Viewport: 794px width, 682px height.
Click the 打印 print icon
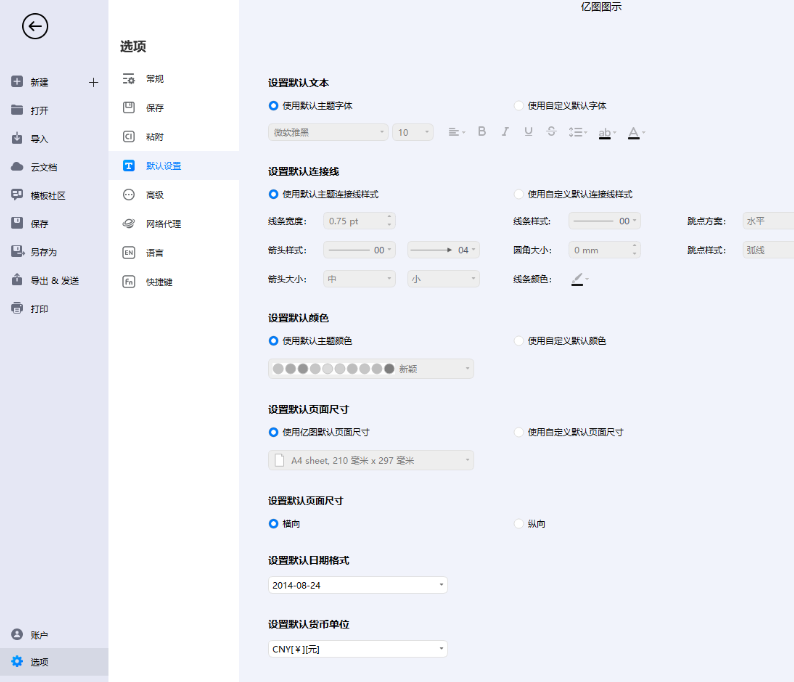(17, 309)
